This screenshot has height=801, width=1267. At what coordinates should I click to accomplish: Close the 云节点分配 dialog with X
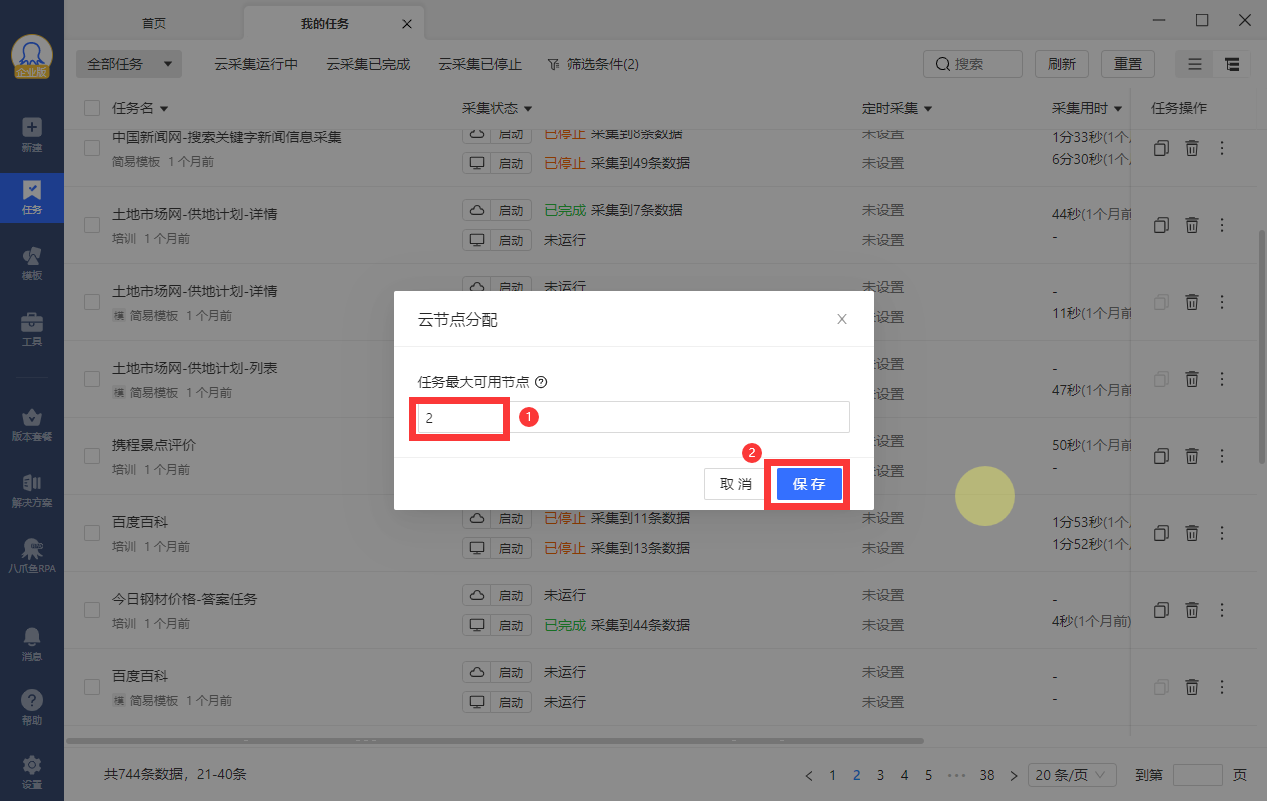click(x=842, y=319)
